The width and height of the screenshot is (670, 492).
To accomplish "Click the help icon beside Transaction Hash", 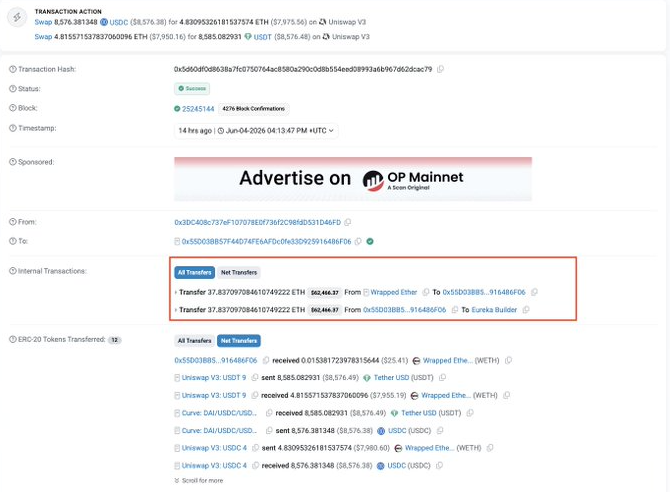I will (x=13, y=69).
